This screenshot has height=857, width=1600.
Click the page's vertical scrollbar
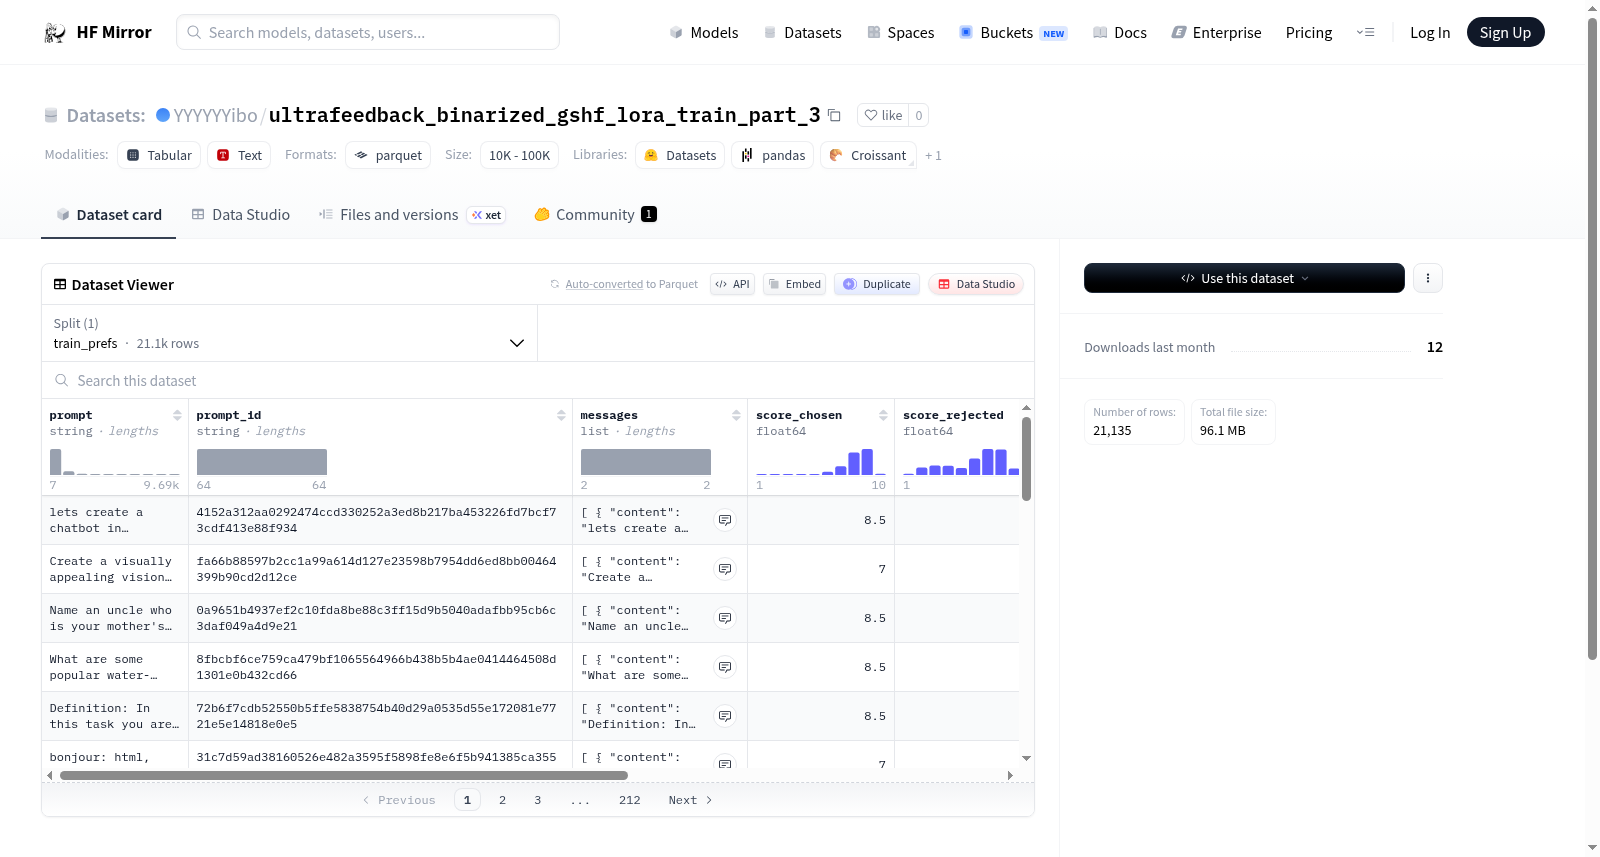tap(1592, 338)
